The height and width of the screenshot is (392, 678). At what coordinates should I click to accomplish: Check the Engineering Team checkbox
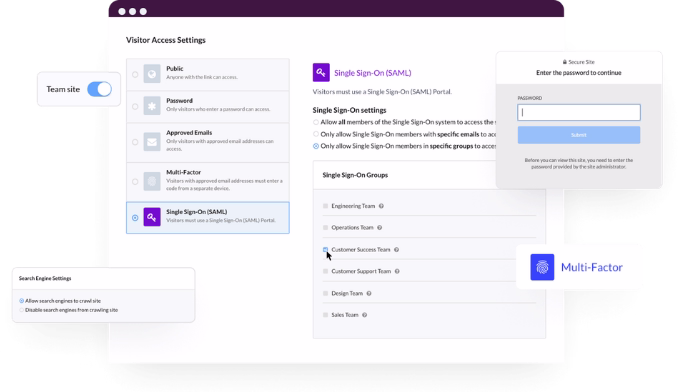326,206
